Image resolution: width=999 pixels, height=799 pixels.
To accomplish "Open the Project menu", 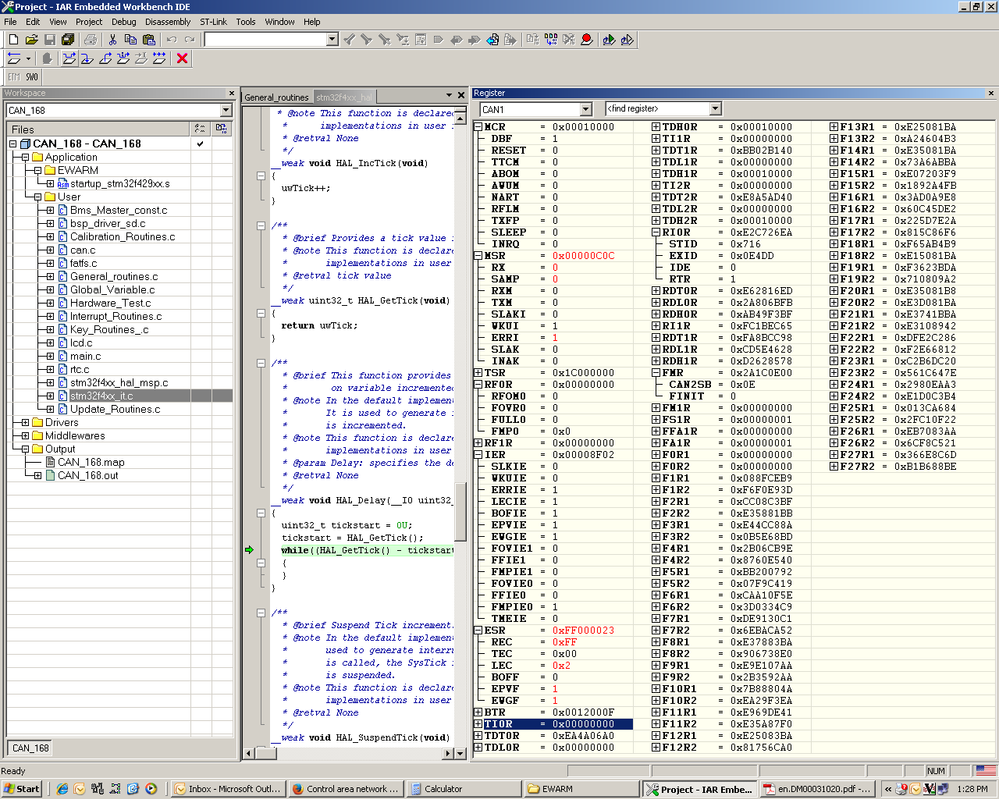I will 89,22.
